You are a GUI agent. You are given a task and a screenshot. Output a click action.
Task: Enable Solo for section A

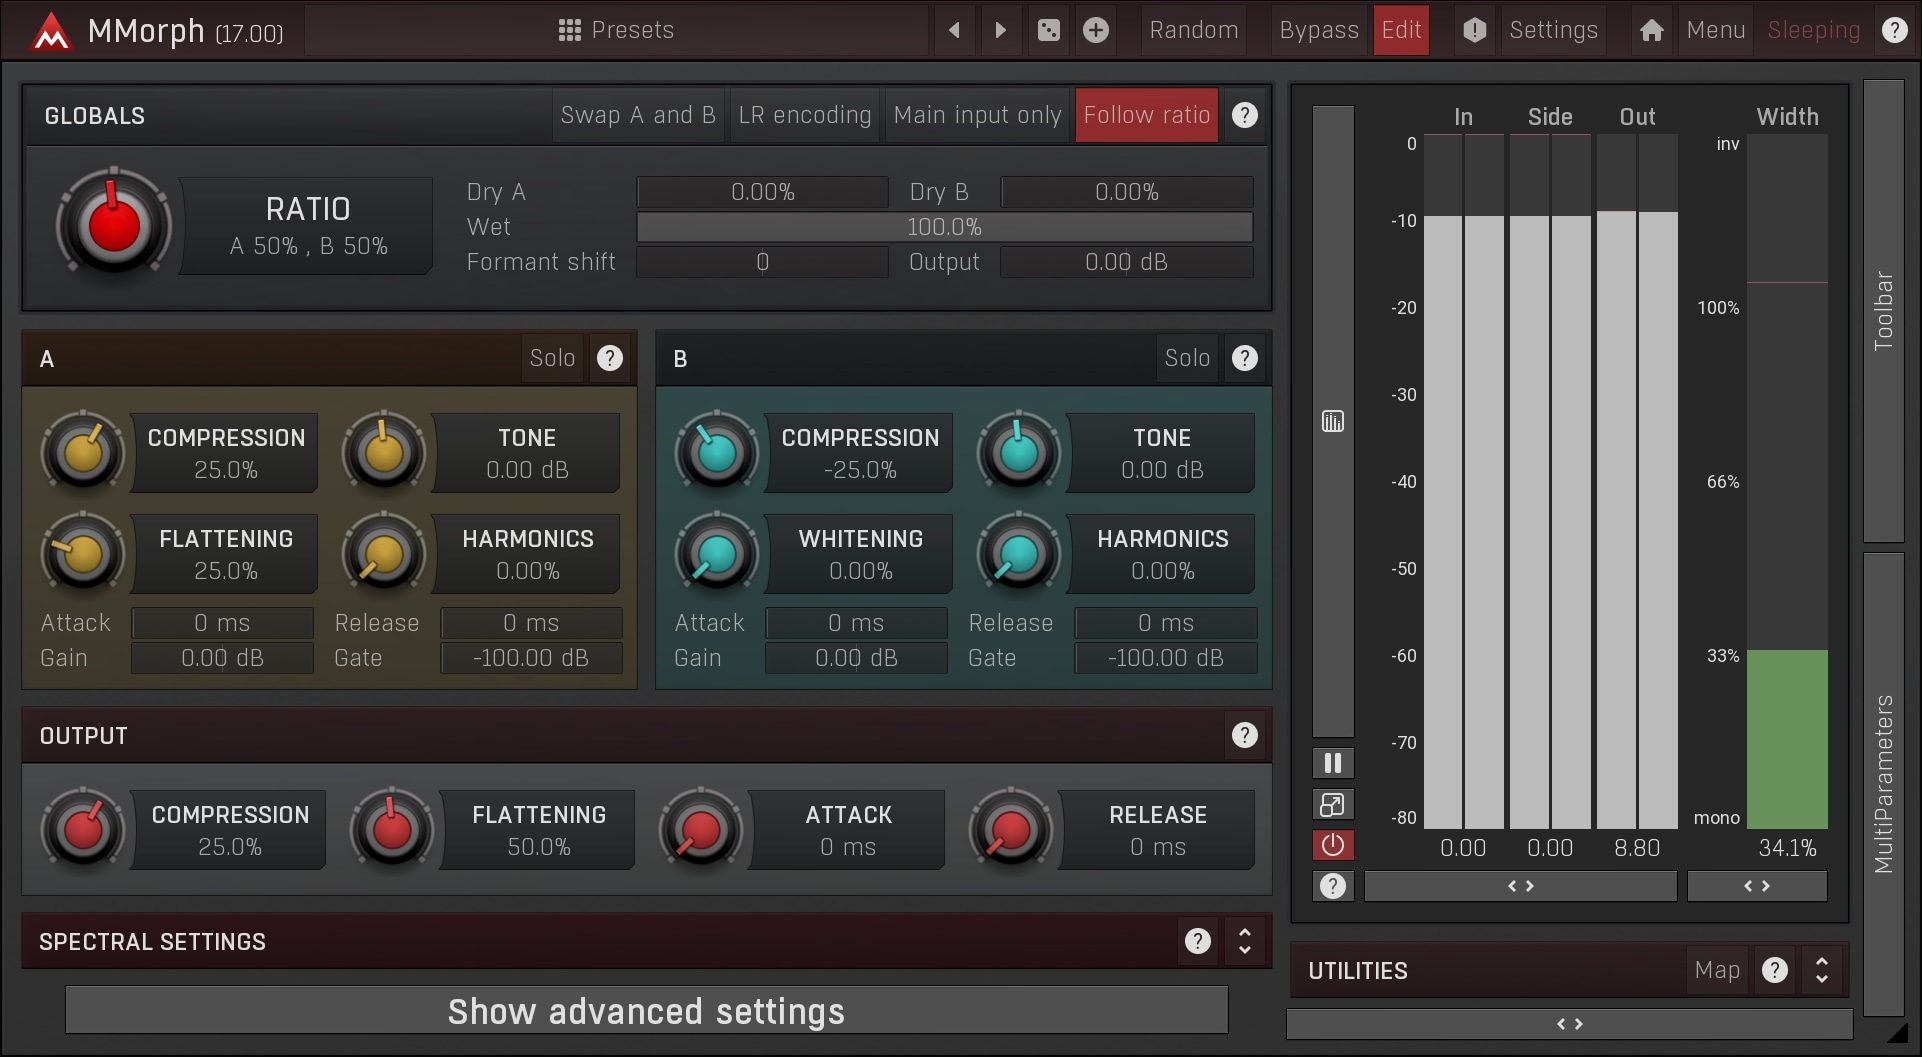pyautogui.click(x=552, y=358)
